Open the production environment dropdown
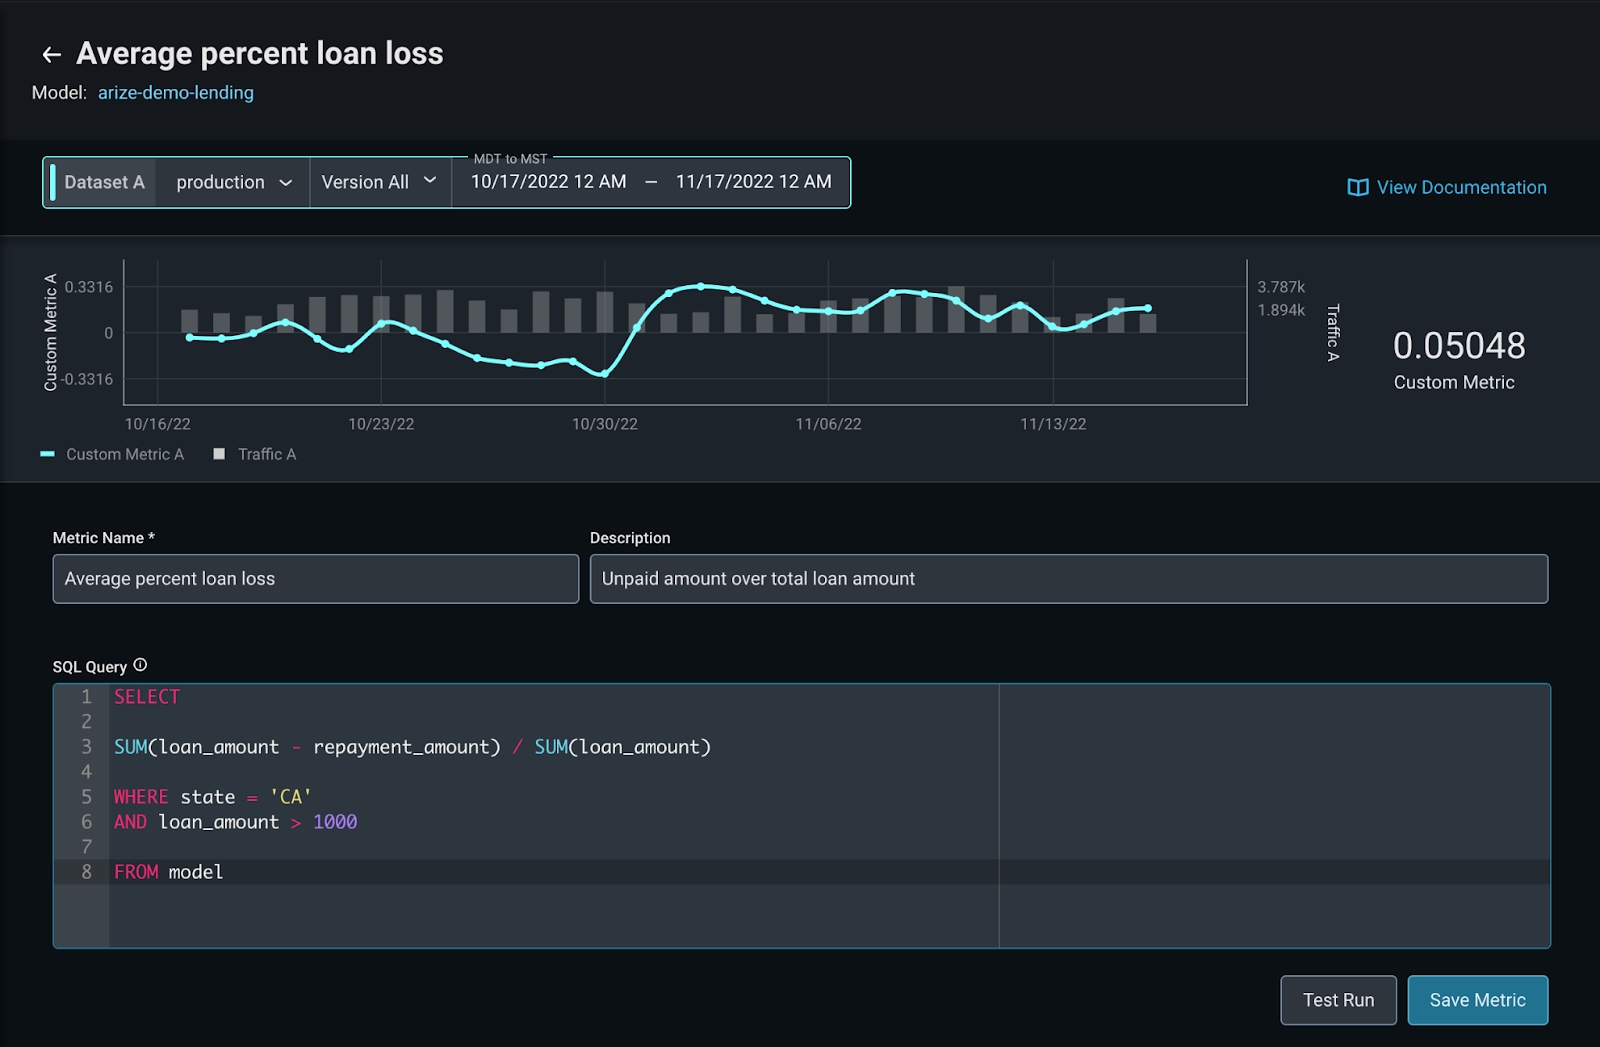Screen dimensions: 1600x1047 coord(234,183)
